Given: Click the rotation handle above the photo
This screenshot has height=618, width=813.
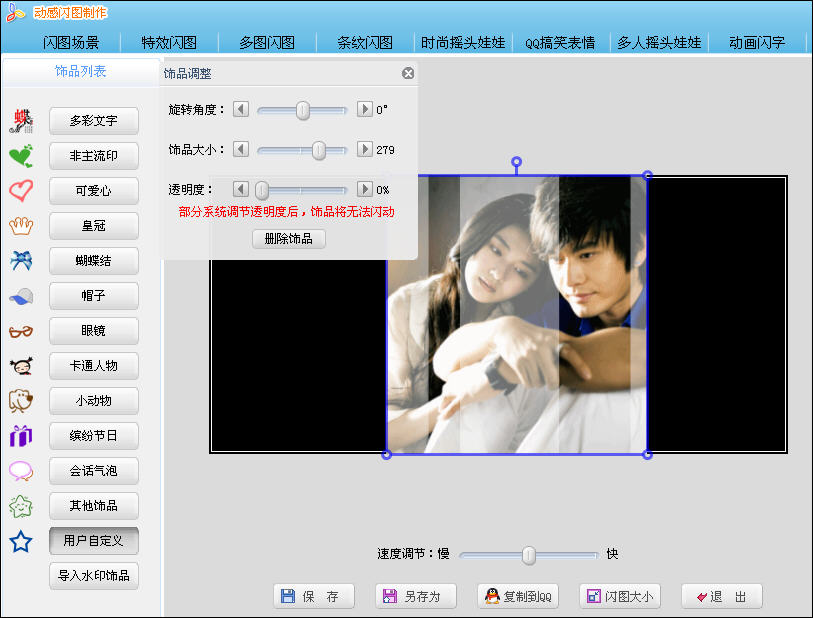Looking at the screenshot, I should (516, 162).
